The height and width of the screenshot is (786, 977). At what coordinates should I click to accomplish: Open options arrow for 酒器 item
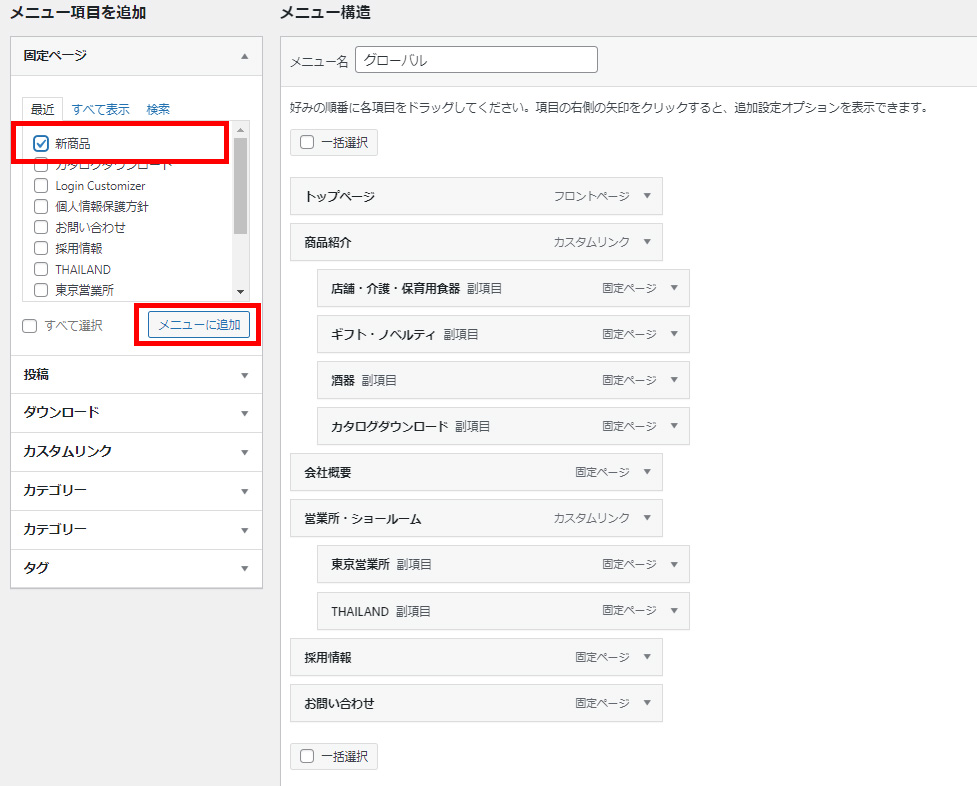click(x=674, y=381)
